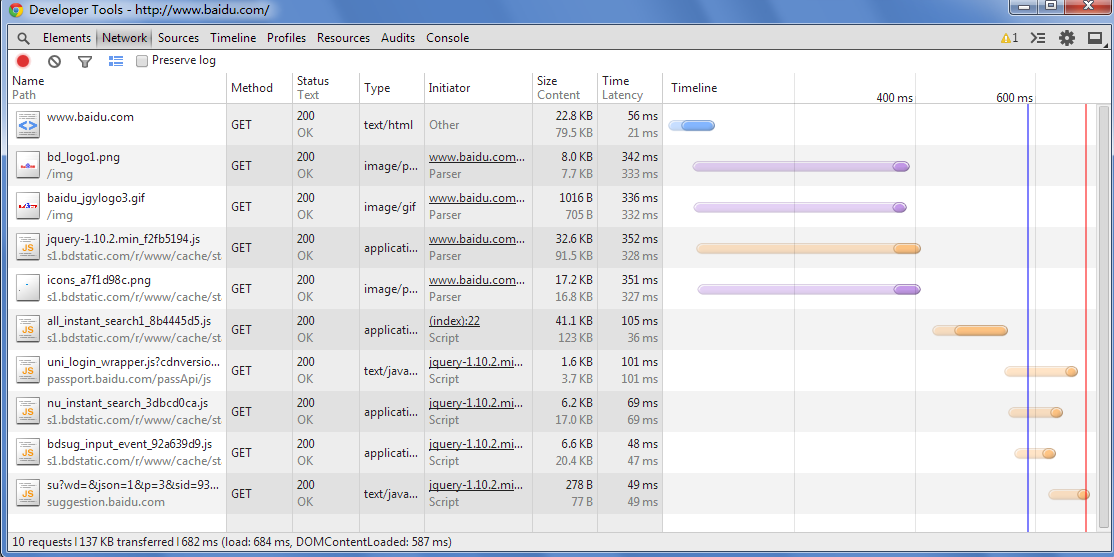Open the Timeline panel tab
The width and height of the screenshot is (1114, 557).
(233, 38)
